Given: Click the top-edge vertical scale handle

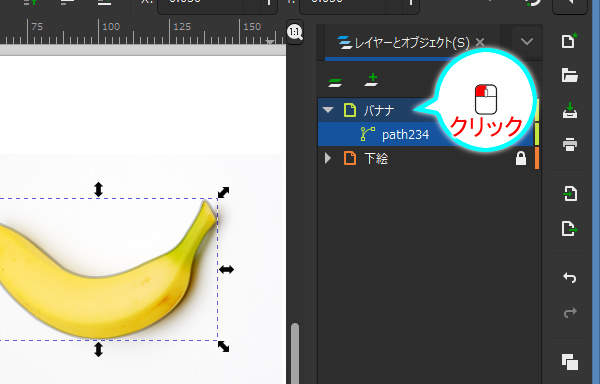Looking at the screenshot, I should point(98,189).
